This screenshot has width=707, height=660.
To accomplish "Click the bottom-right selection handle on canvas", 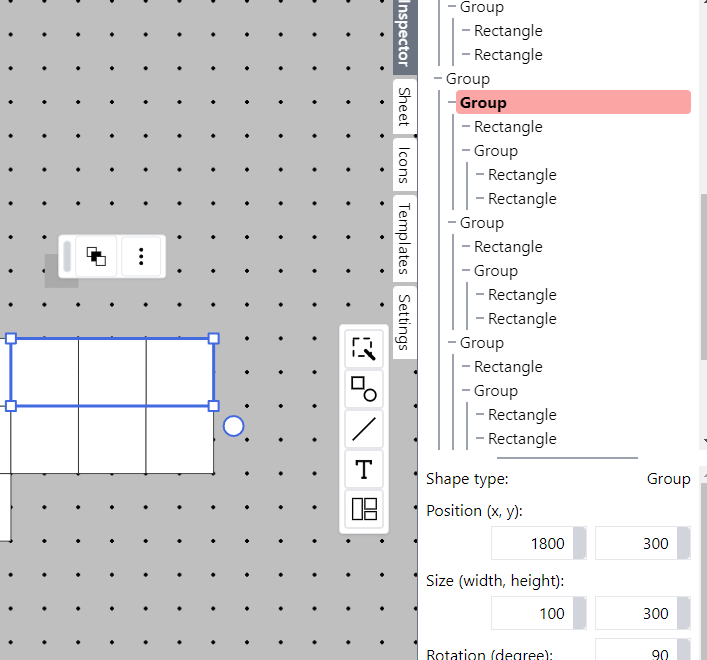I will click(214, 406).
